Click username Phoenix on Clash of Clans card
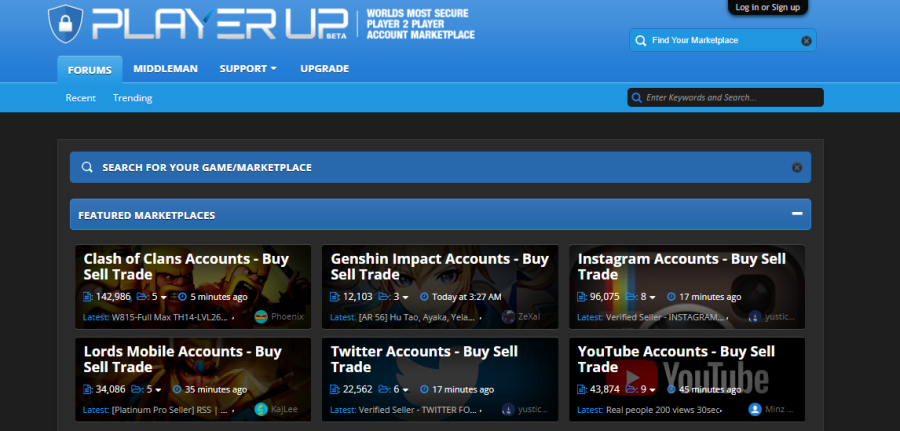Viewport: 900px width, 431px height. click(x=287, y=317)
